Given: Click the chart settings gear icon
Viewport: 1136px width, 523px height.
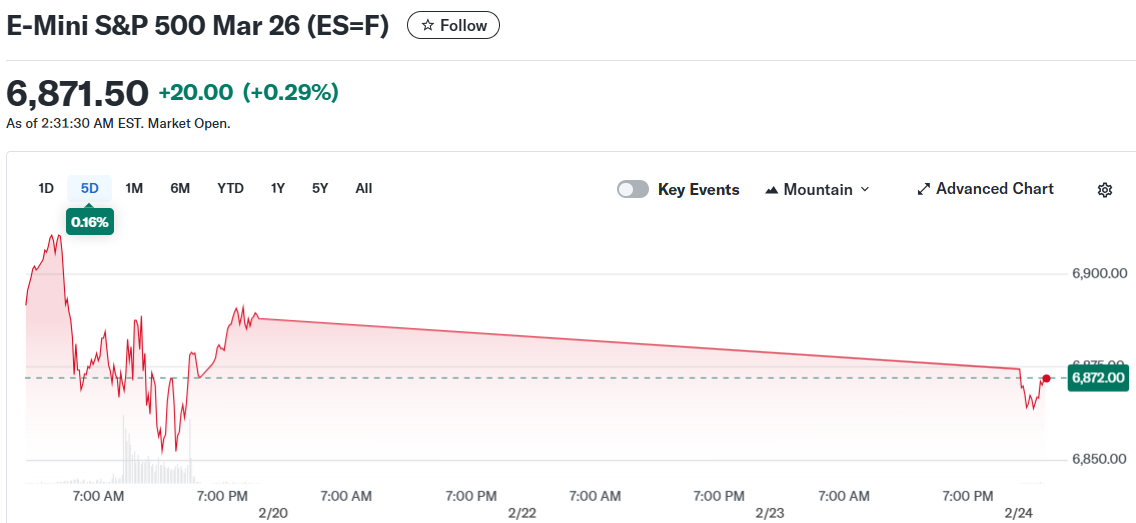Looking at the screenshot, I should pyautogui.click(x=1105, y=190).
